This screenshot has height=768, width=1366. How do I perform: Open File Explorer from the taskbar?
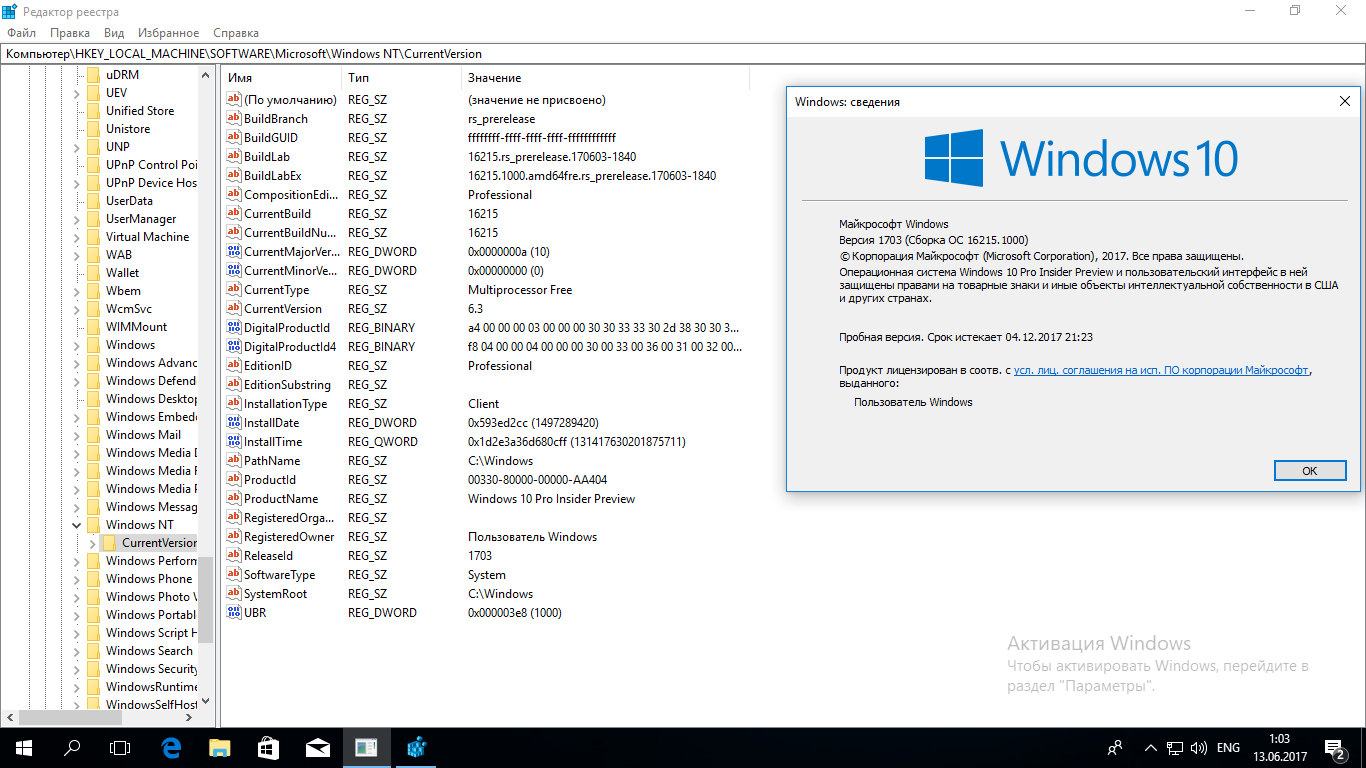point(219,747)
